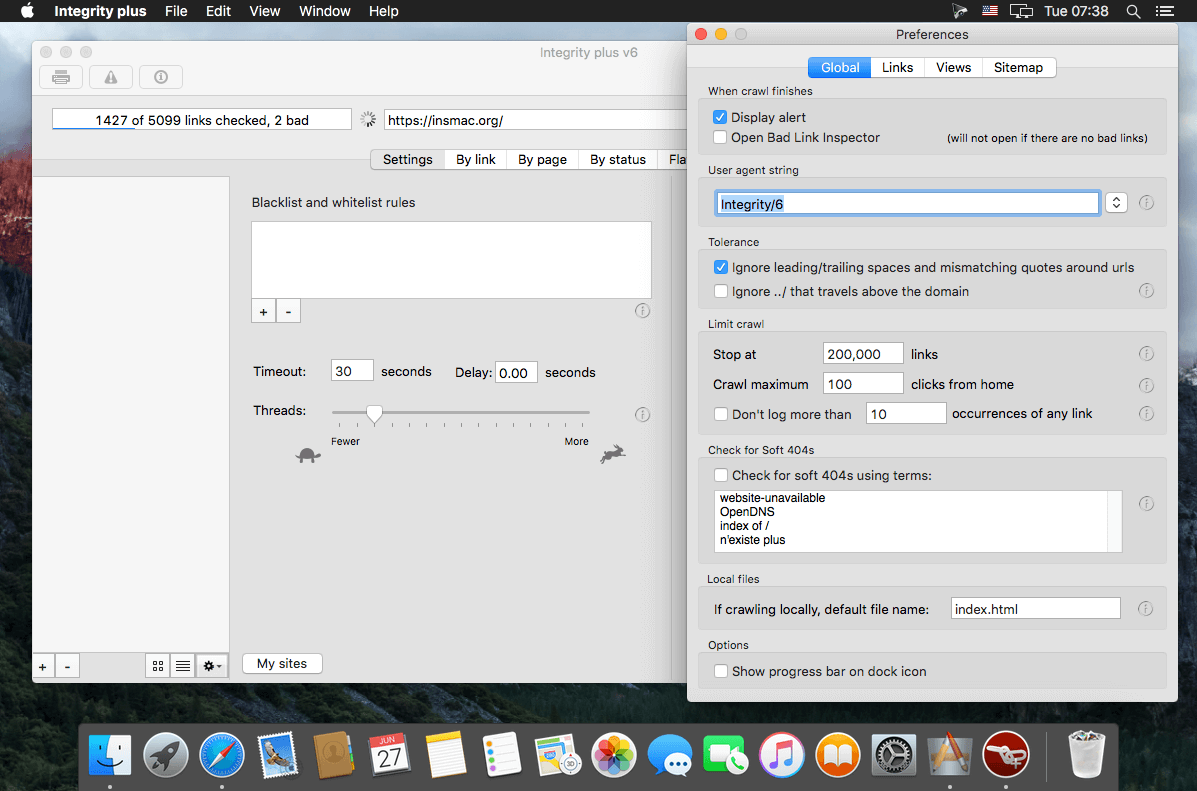This screenshot has width=1197, height=791.
Task: Uncheck Display alert checkbox
Action: [x=720, y=118]
